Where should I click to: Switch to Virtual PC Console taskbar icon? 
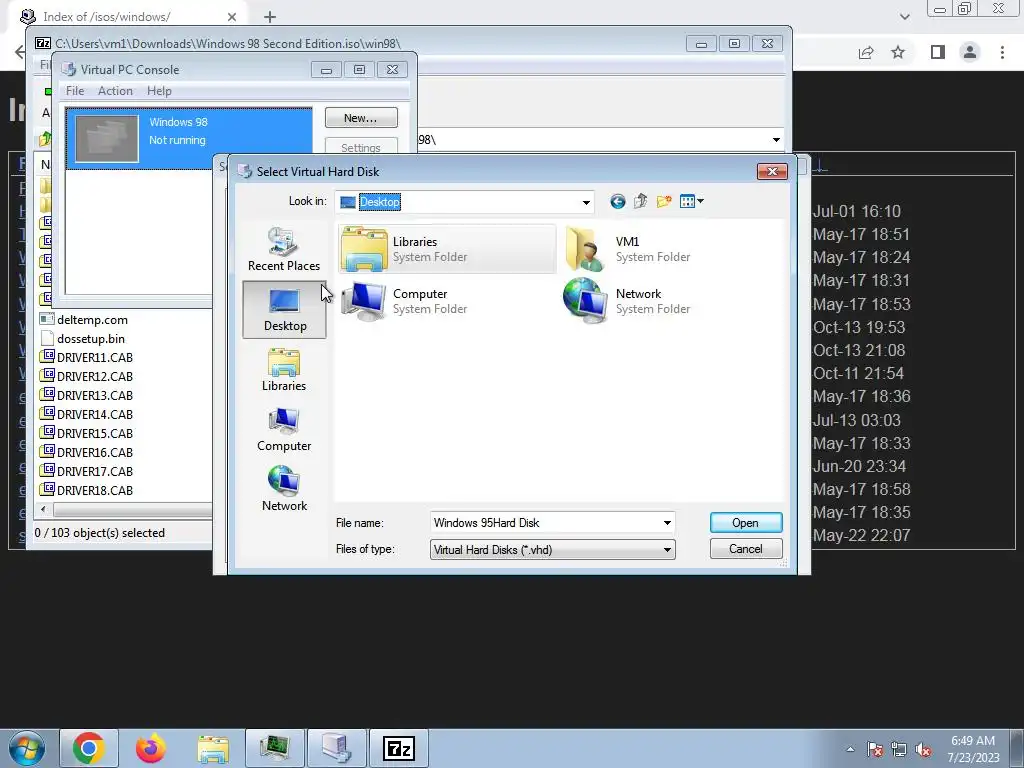[x=336, y=748]
